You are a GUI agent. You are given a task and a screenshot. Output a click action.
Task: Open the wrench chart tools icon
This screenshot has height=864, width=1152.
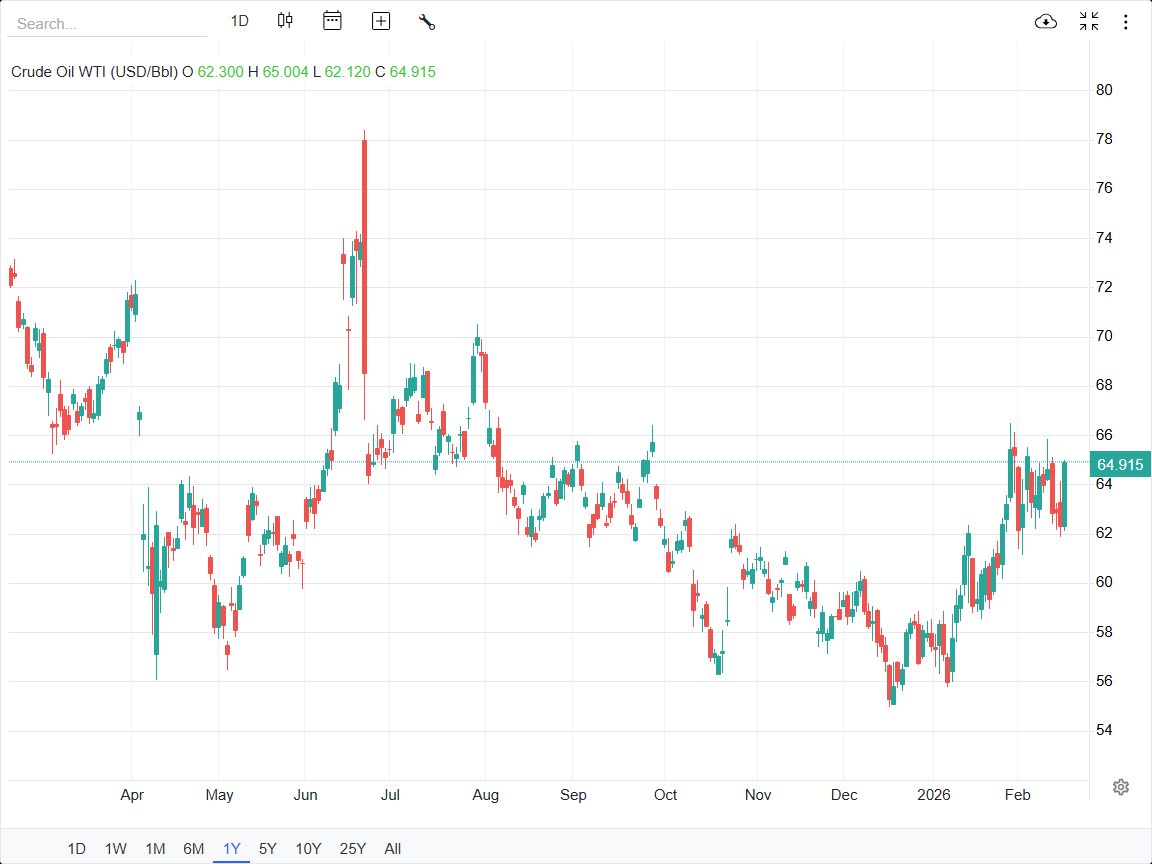coord(427,21)
